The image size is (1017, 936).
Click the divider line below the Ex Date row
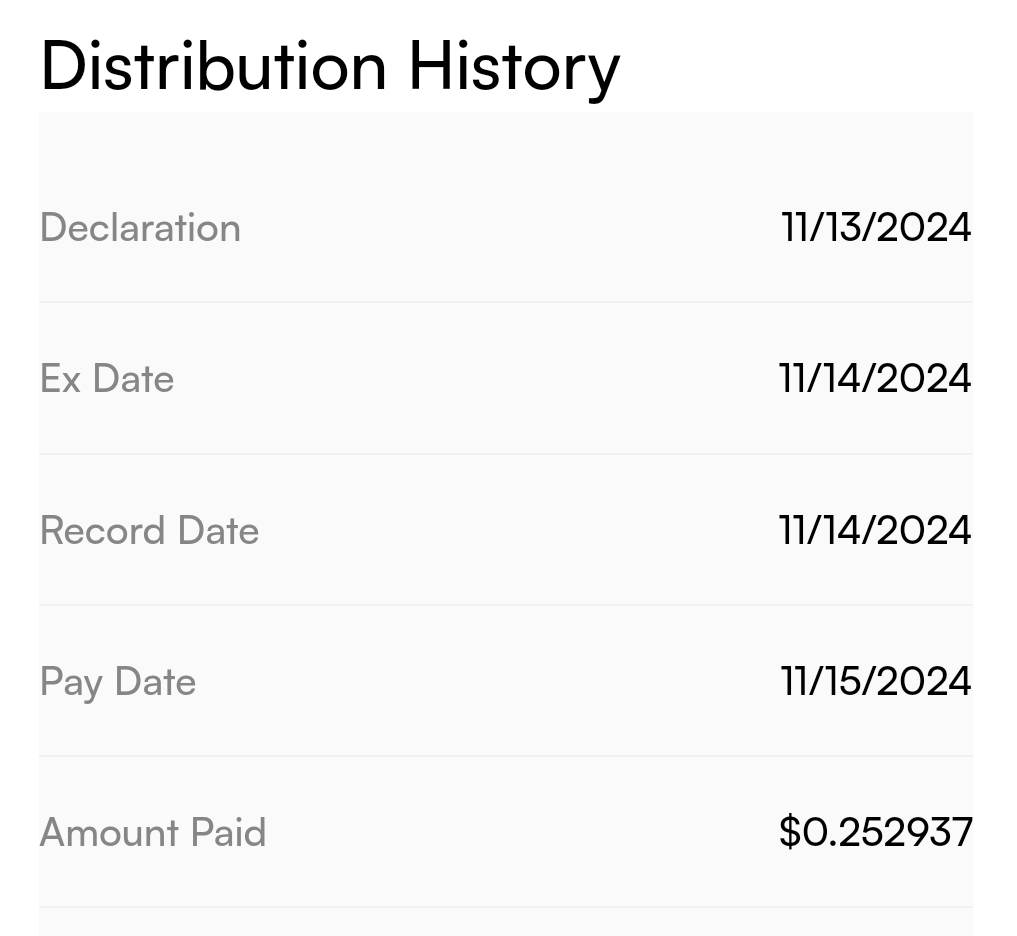coord(505,454)
